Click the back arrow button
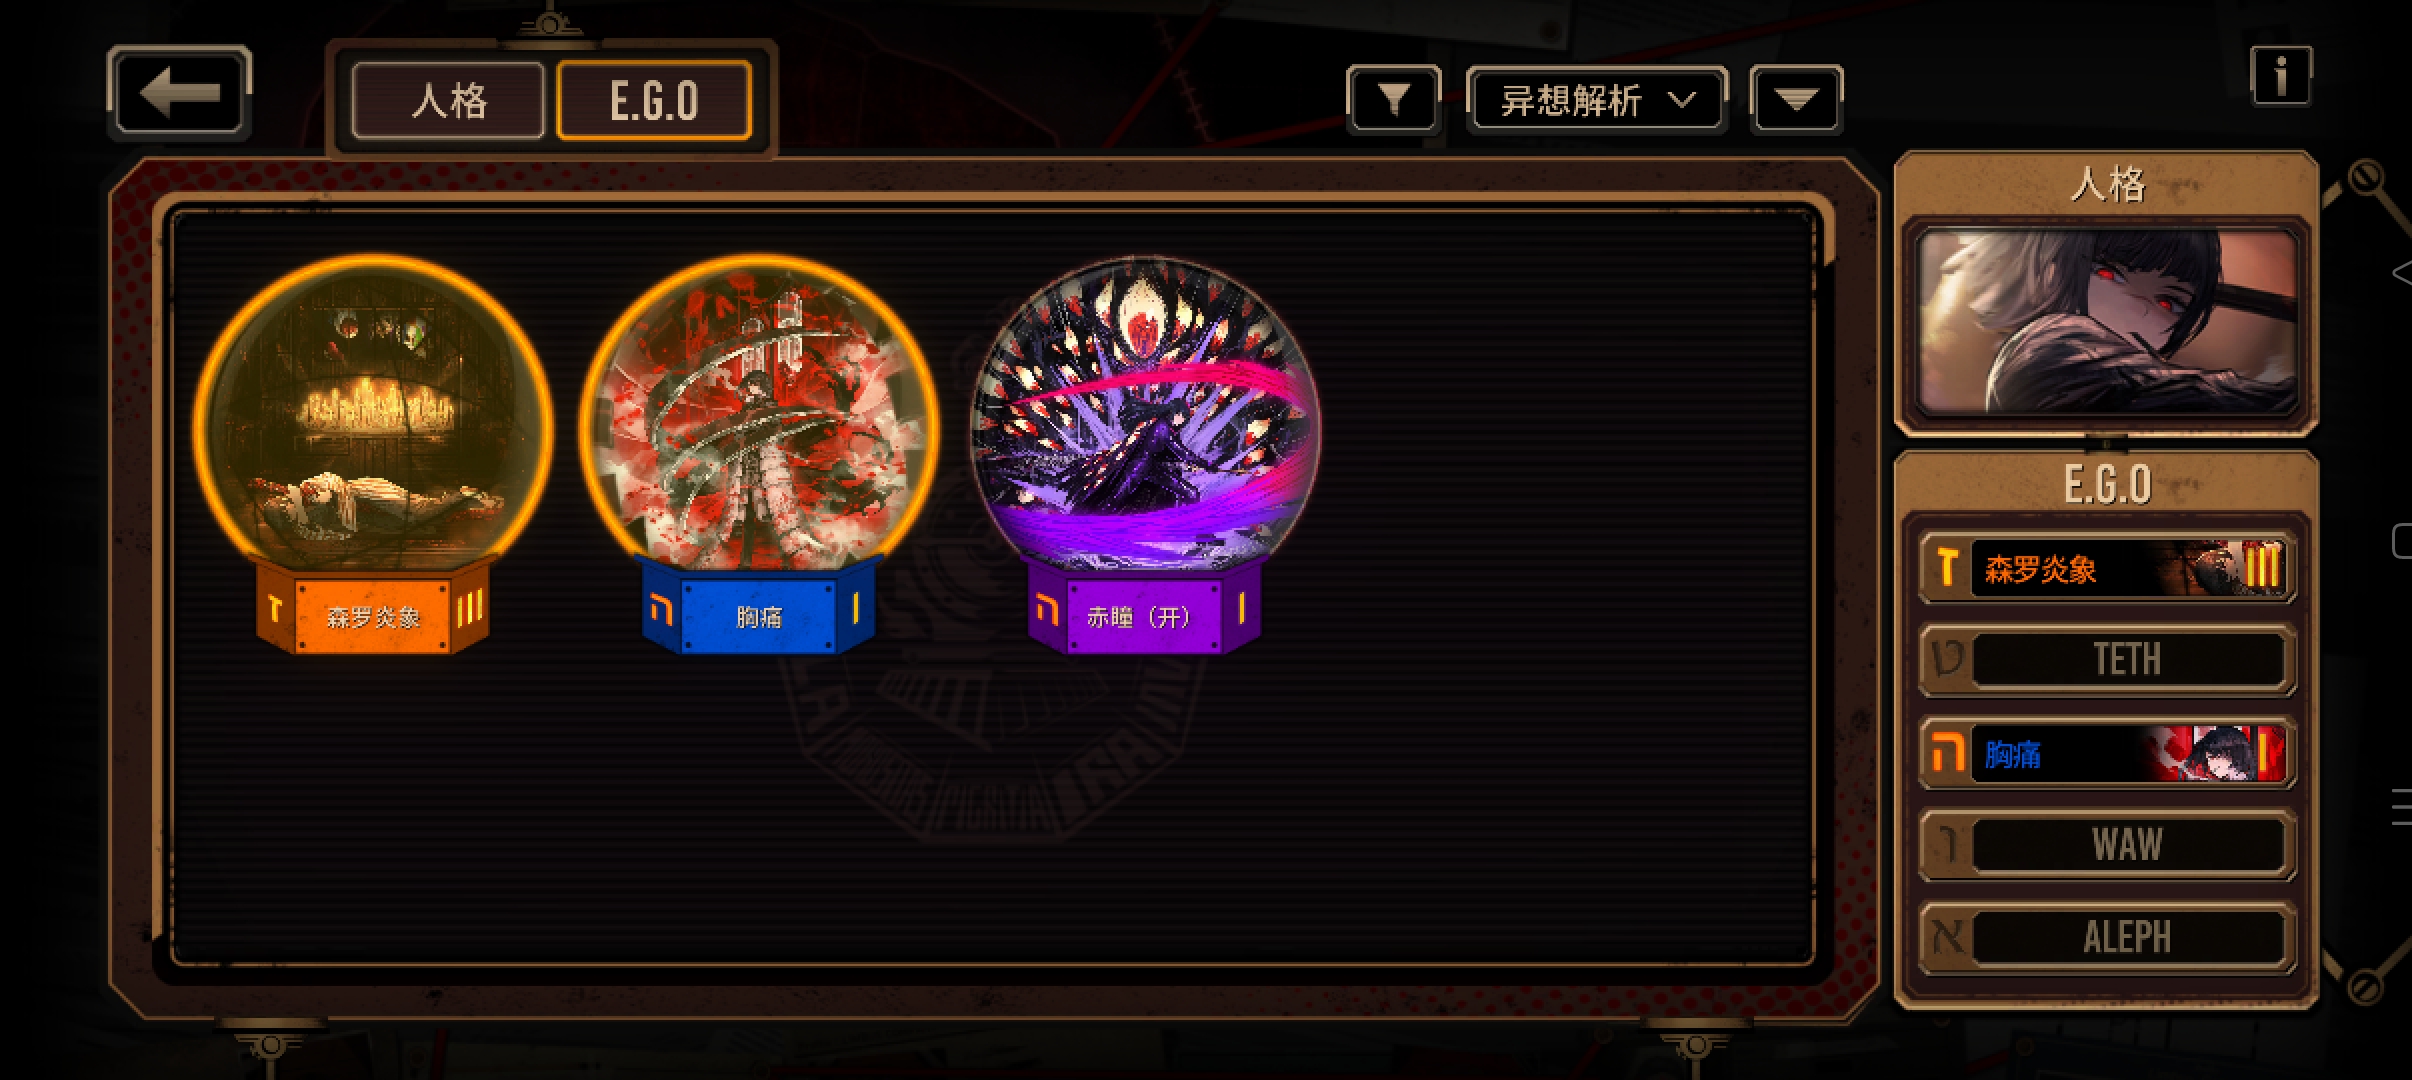This screenshot has width=2412, height=1080. (x=179, y=92)
